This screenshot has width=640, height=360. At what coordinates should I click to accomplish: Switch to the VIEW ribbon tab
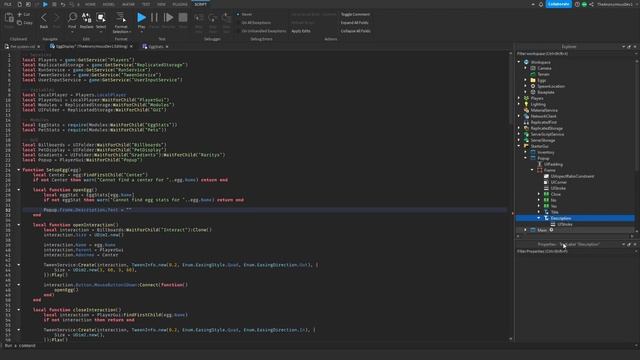[x=161, y=4]
